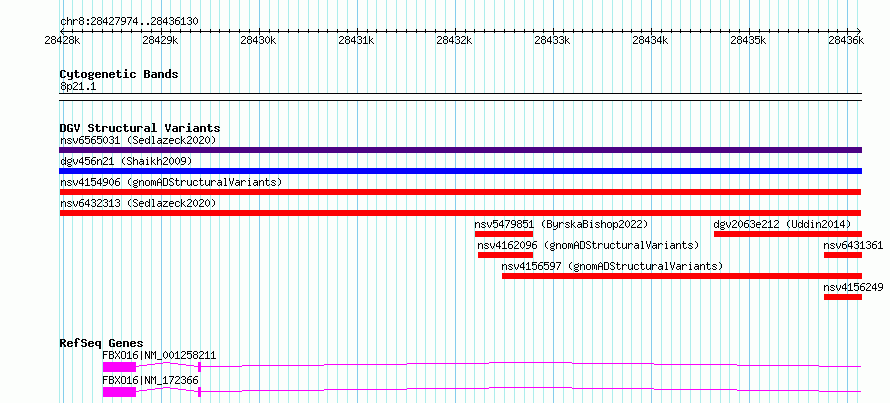Click the nsv4156249 label text
Viewport: 890px width, 403px height.
[853, 287]
